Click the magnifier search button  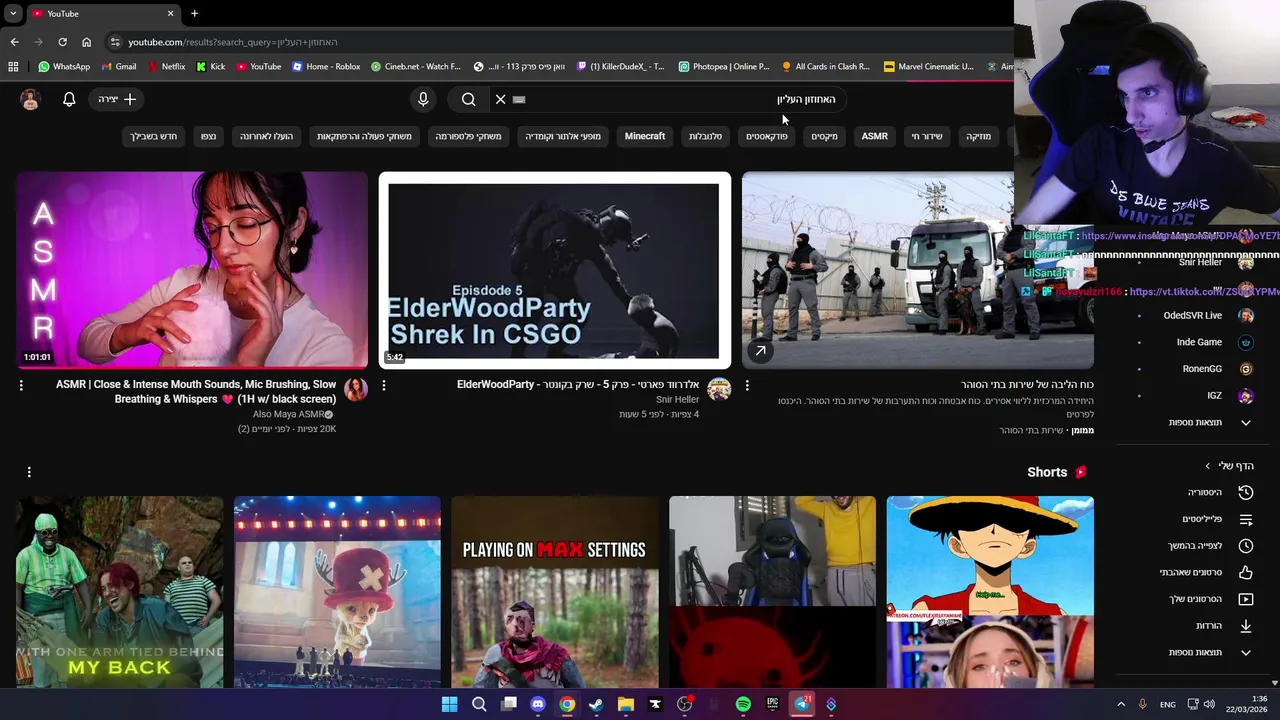coord(469,99)
